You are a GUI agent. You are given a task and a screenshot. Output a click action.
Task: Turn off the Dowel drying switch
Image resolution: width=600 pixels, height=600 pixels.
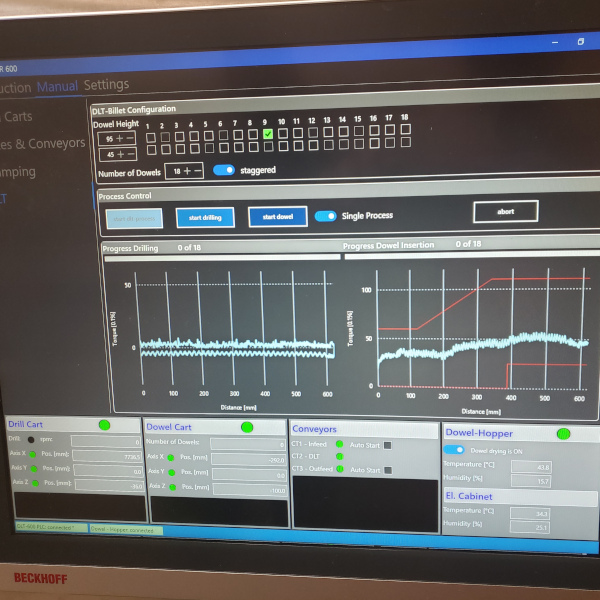(x=454, y=450)
